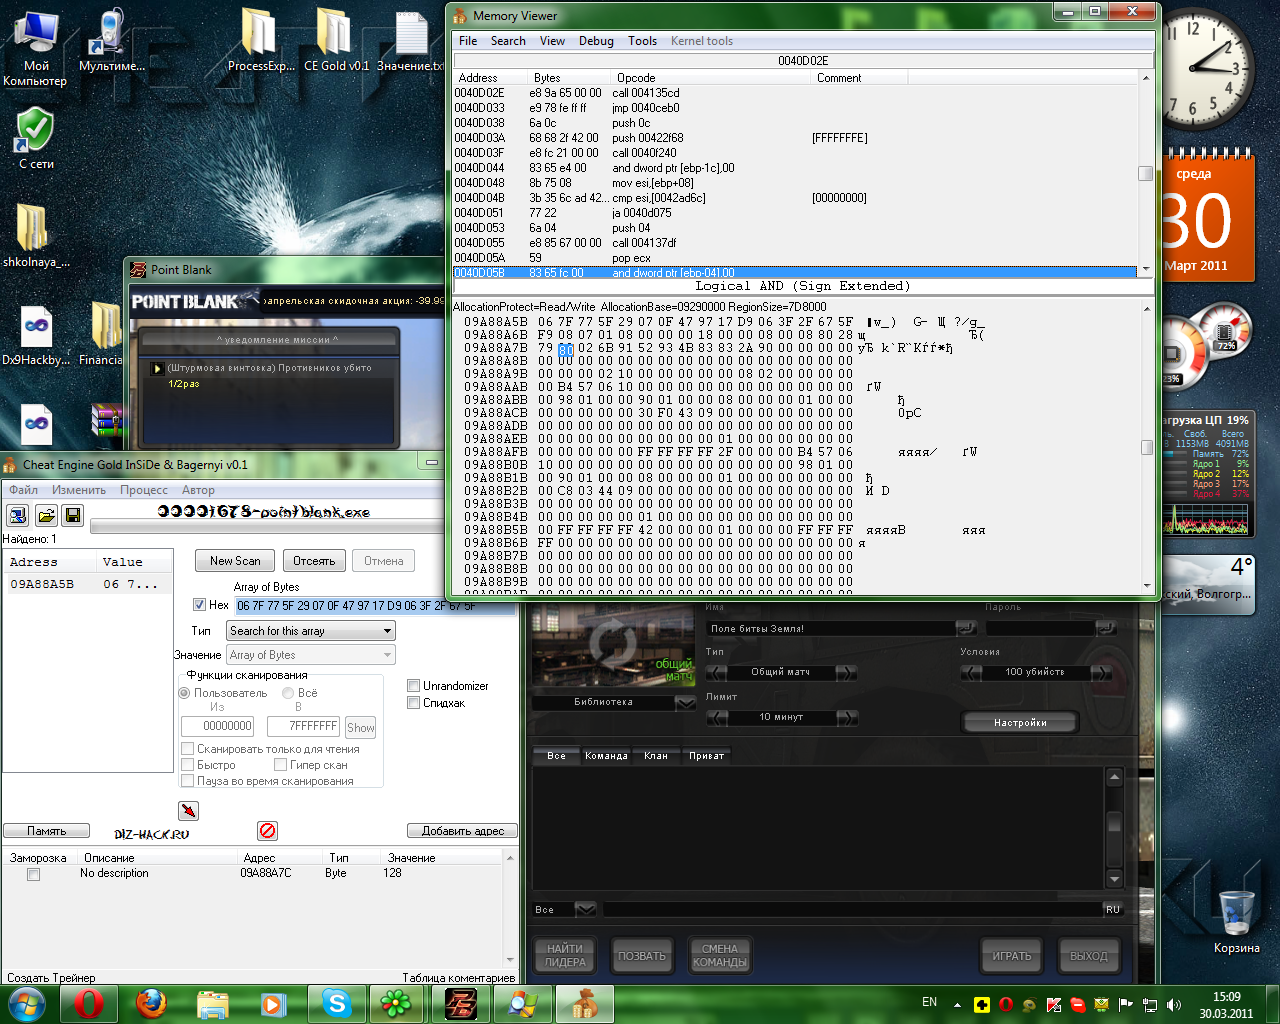Open the Cheat Engine taskbar icon
Viewport: 1280px width, 1024px height.
584,1003
